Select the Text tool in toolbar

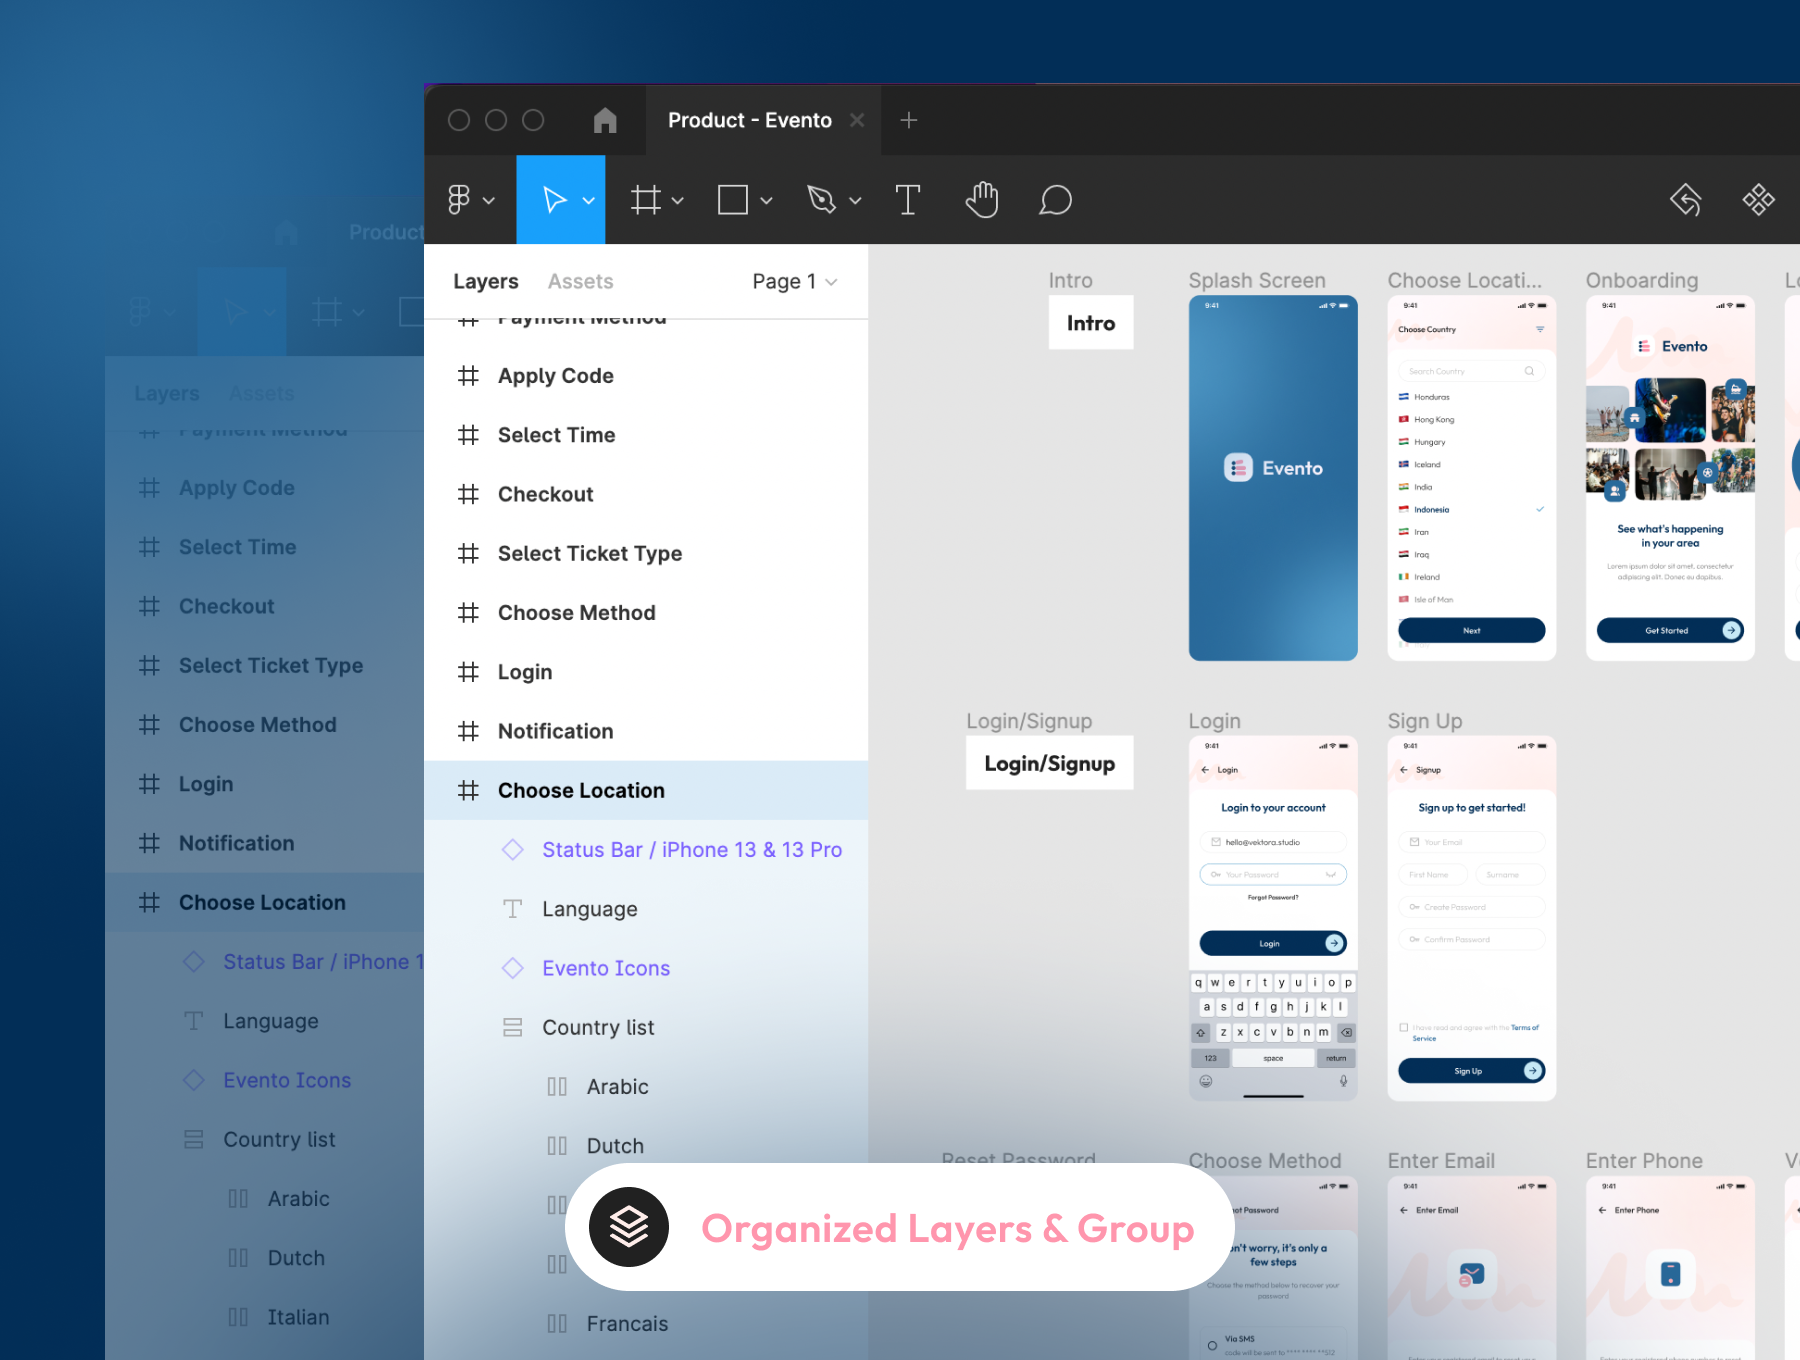(x=907, y=200)
